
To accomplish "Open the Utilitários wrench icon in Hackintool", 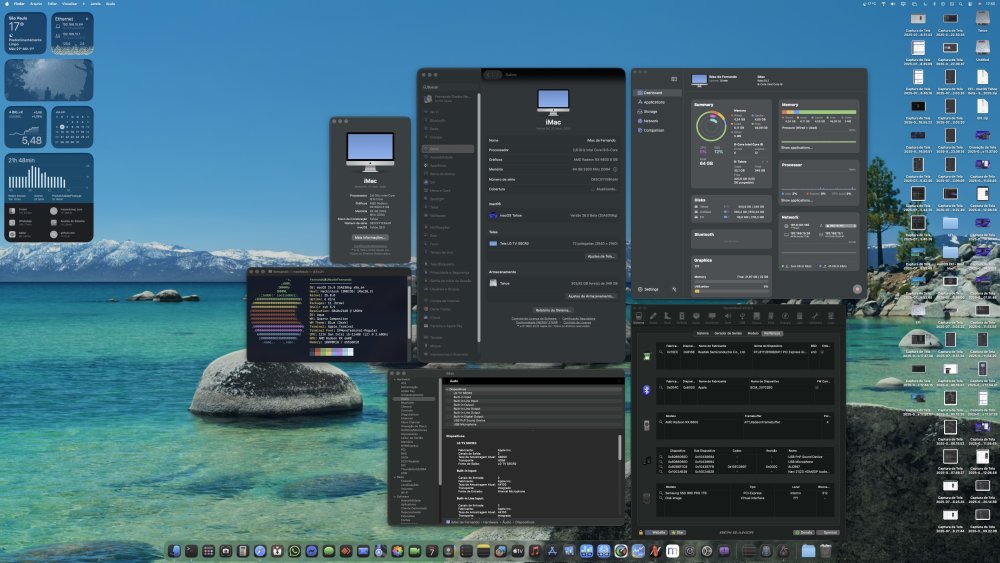I will pos(815,316).
